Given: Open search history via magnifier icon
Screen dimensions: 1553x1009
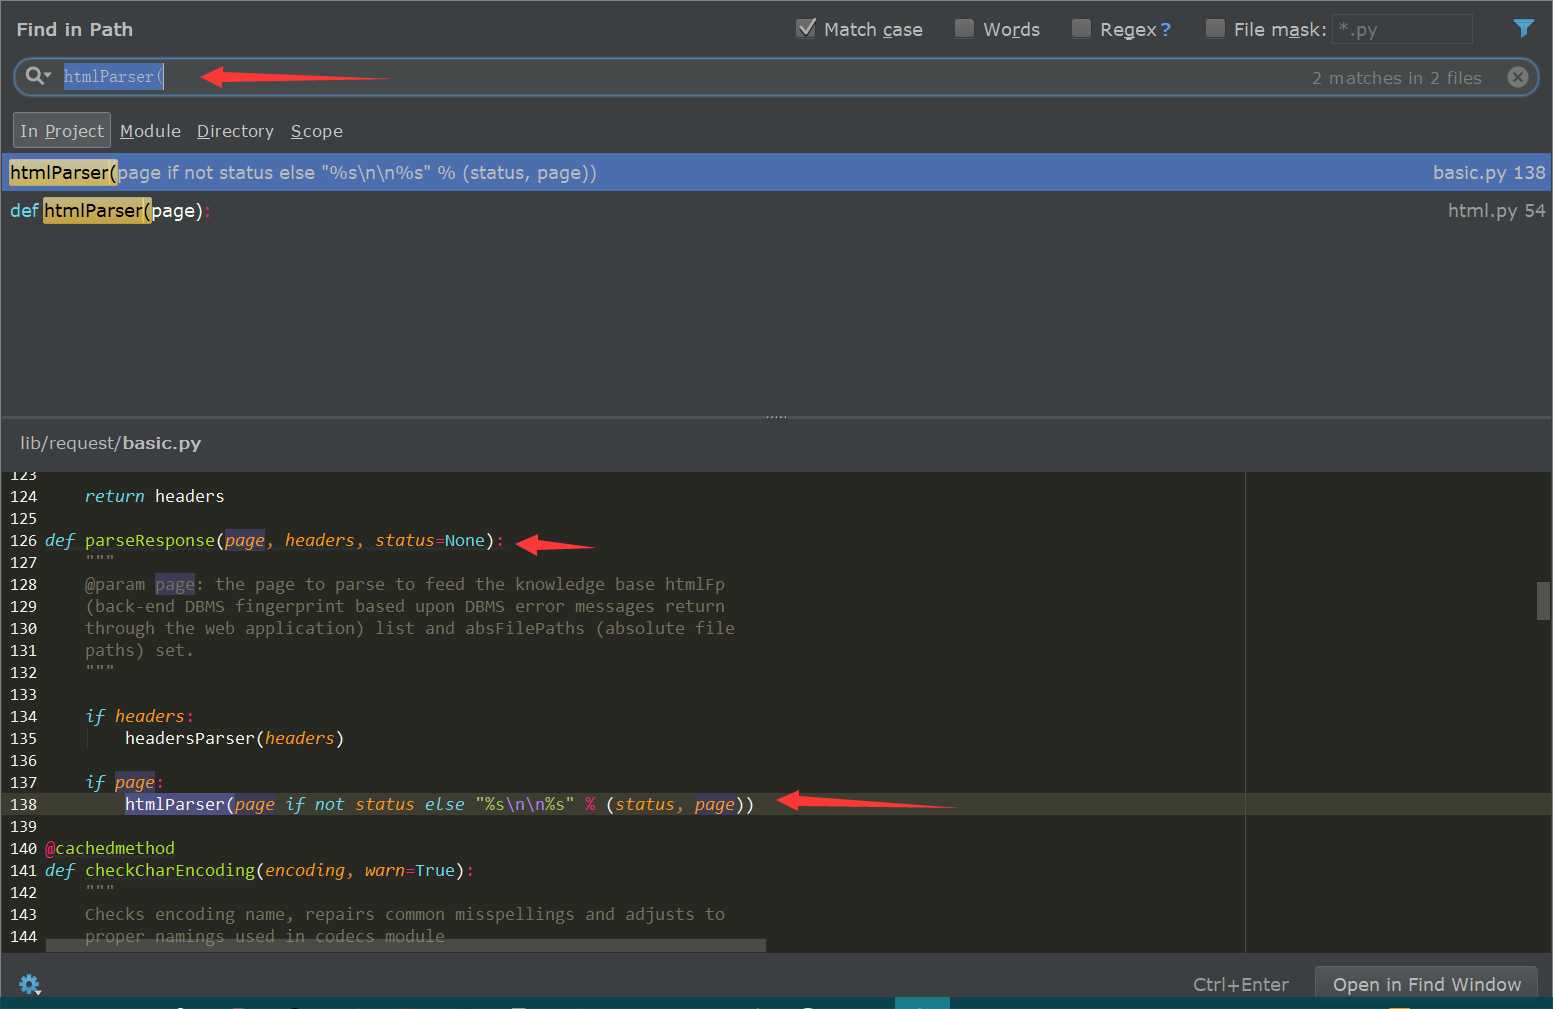Looking at the screenshot, I should [38, 76].
